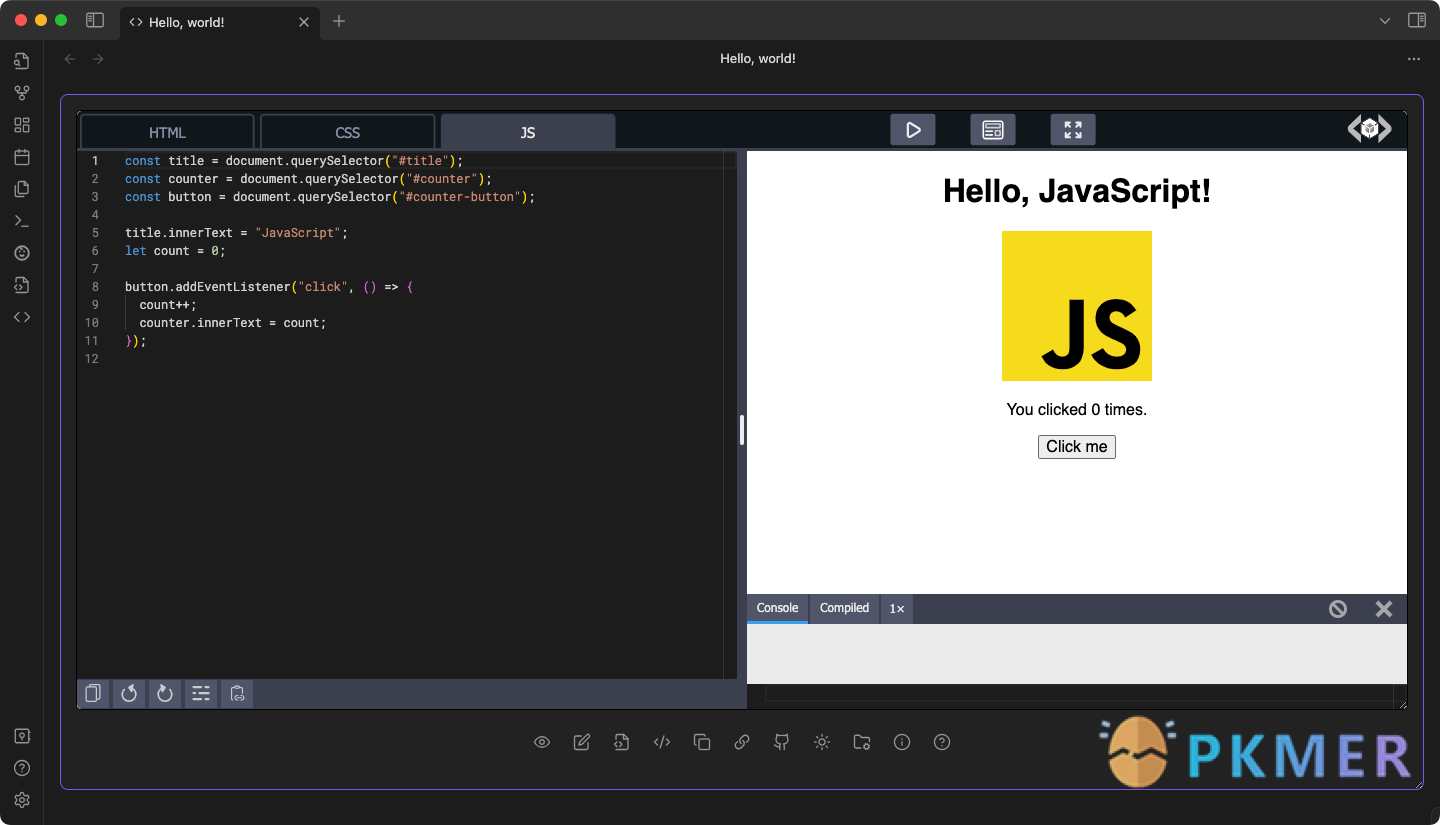Toggle the left sidebar
This screenshot has width=1440, height=825.
tap(95, 20)
